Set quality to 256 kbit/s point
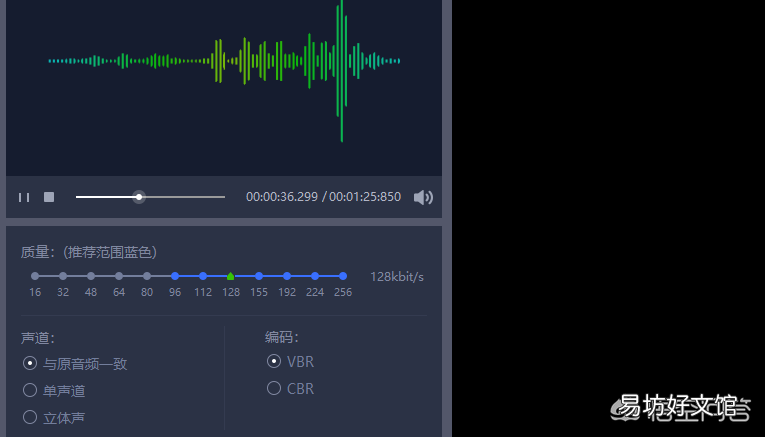This screenshot has height=437, width=765. (343, 276)
